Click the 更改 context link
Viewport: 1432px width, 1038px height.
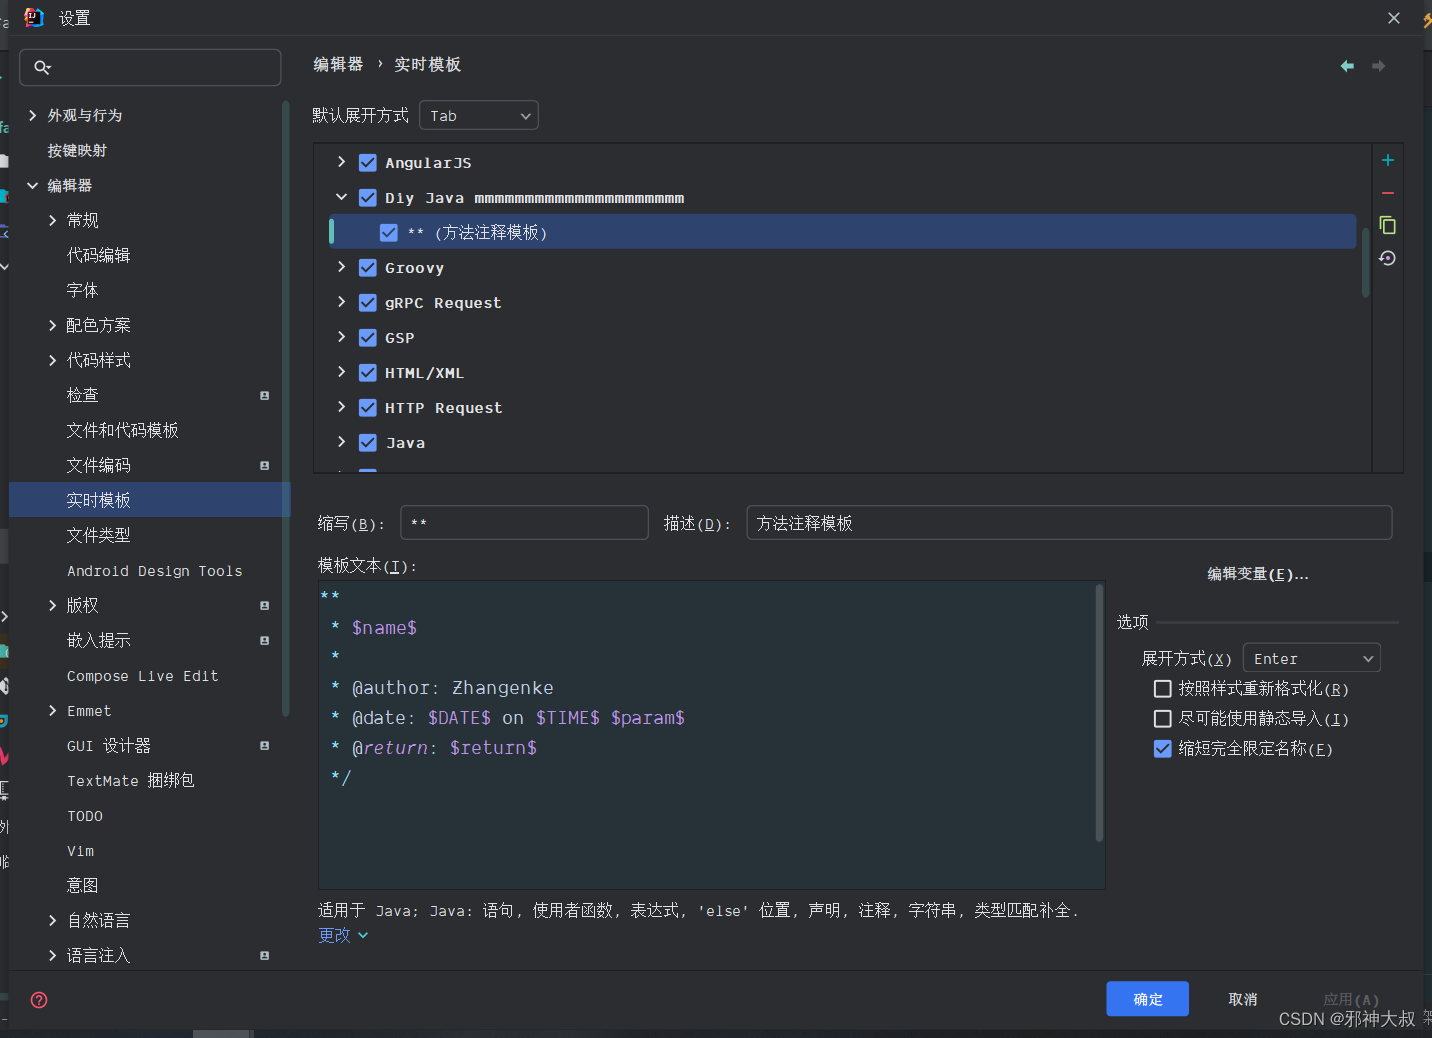click(343, 935)
